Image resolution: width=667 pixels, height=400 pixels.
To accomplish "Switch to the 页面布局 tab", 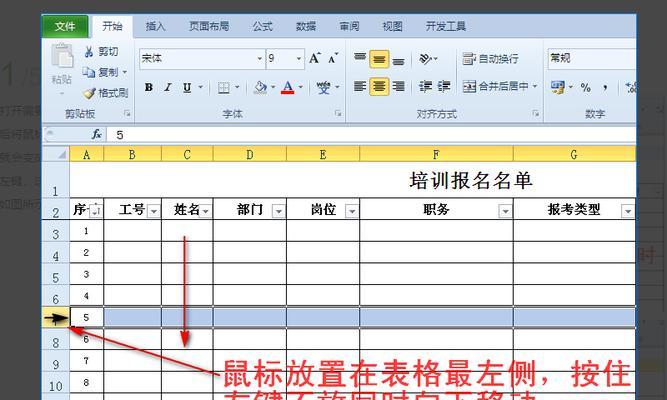I will 209,26.
